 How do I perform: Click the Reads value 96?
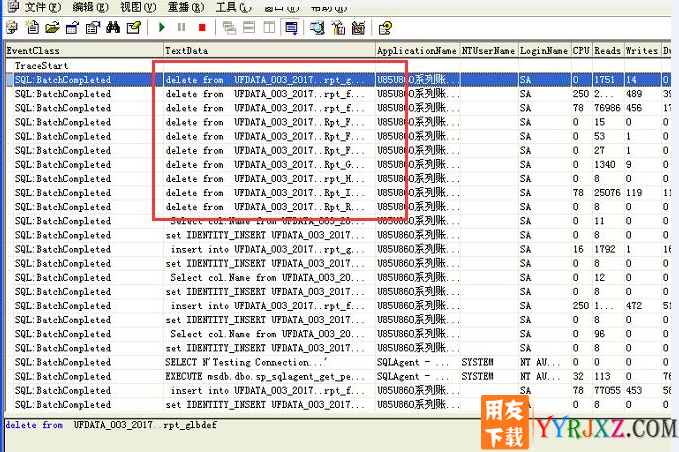[x=599, y=334]
